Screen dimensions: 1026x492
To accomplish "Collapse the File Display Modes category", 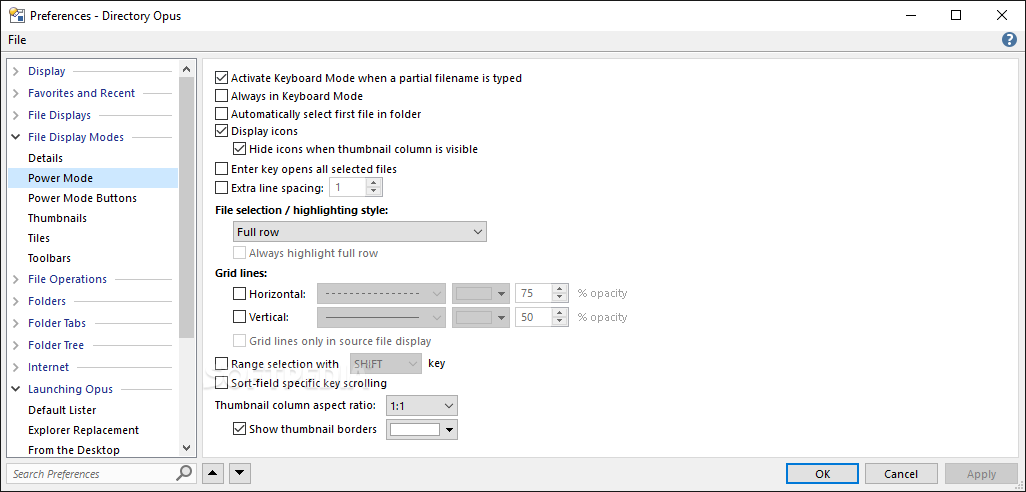I will [x=16, y=137].
